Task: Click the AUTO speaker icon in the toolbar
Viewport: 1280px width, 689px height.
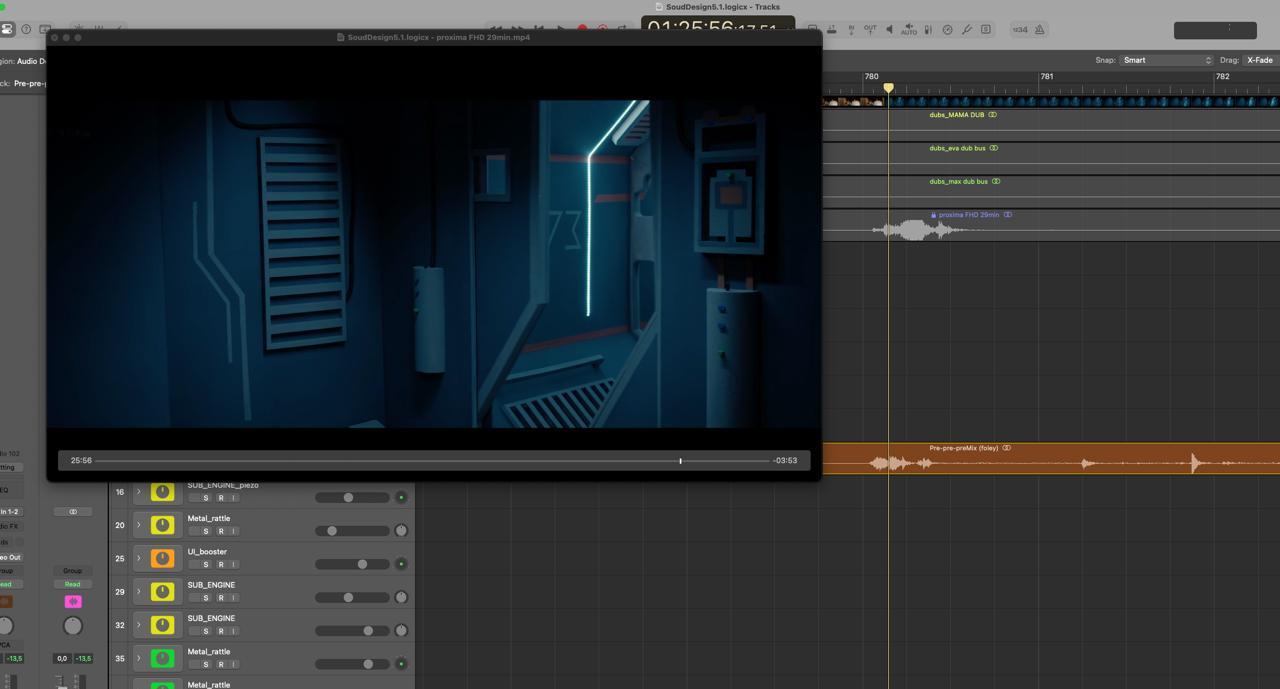Action: click(x=908, y=30)
